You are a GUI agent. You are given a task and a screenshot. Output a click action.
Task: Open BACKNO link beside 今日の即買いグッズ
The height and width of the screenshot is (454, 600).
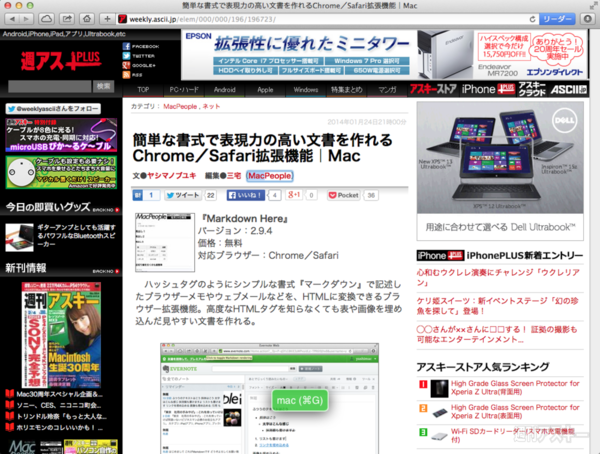pos(106,210)
